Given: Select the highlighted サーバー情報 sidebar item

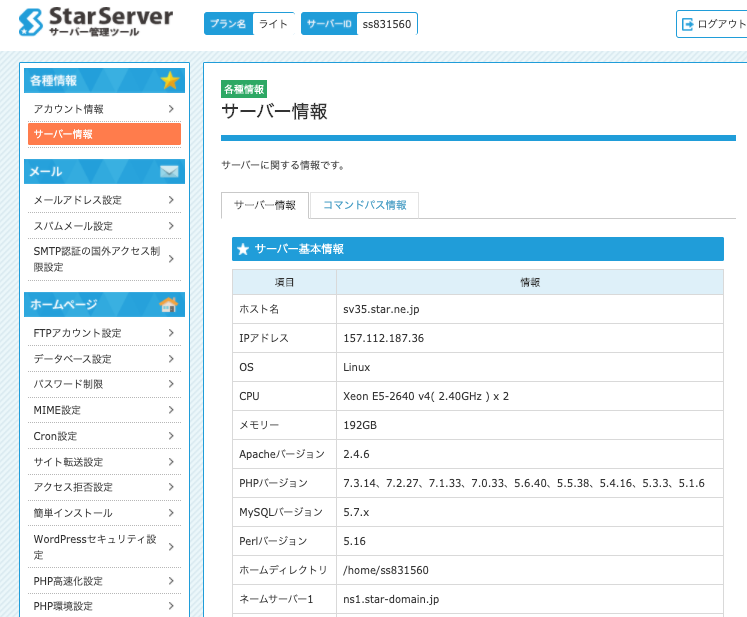Looking at the screenshot, I should tap(104, 134).
